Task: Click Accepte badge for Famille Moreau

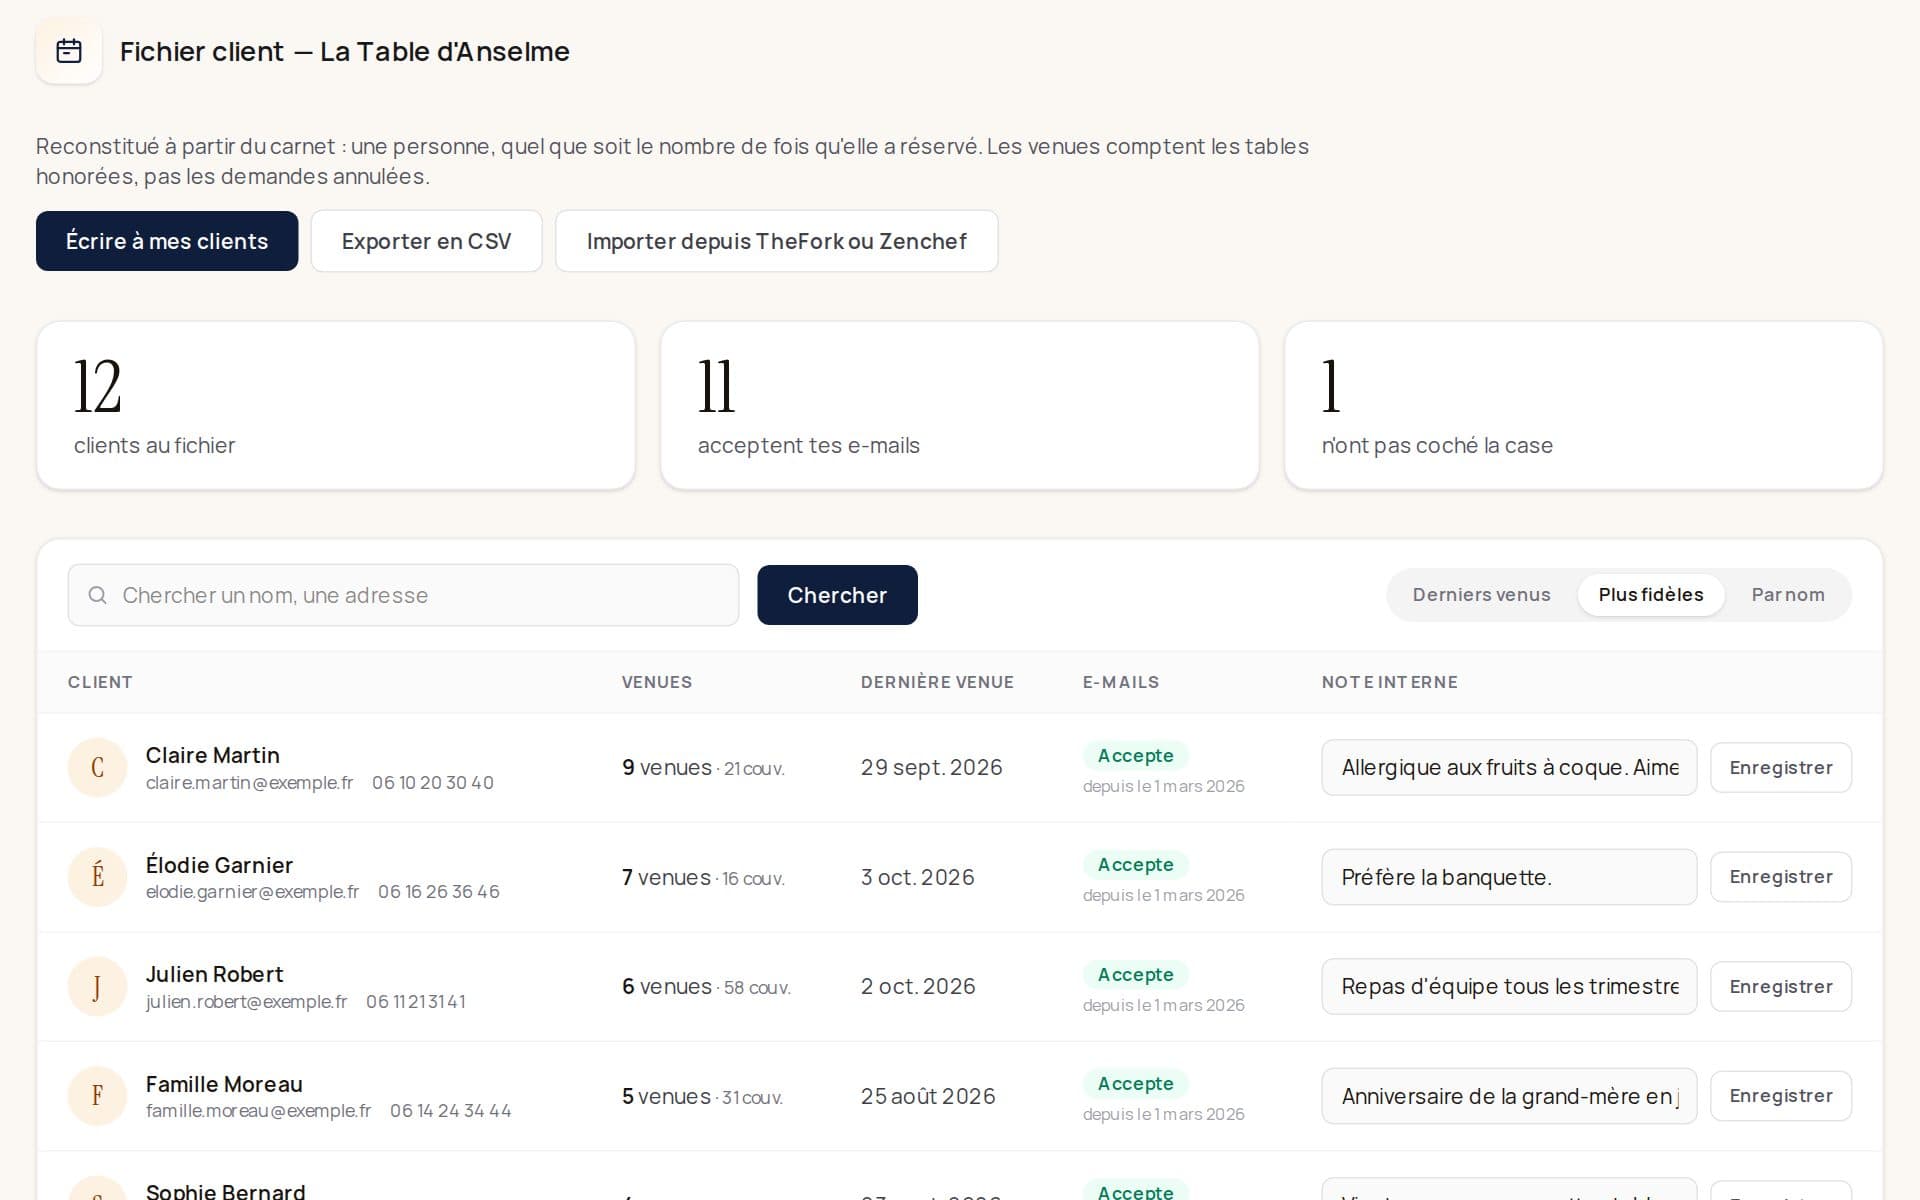Action: click(1135, 1083)
